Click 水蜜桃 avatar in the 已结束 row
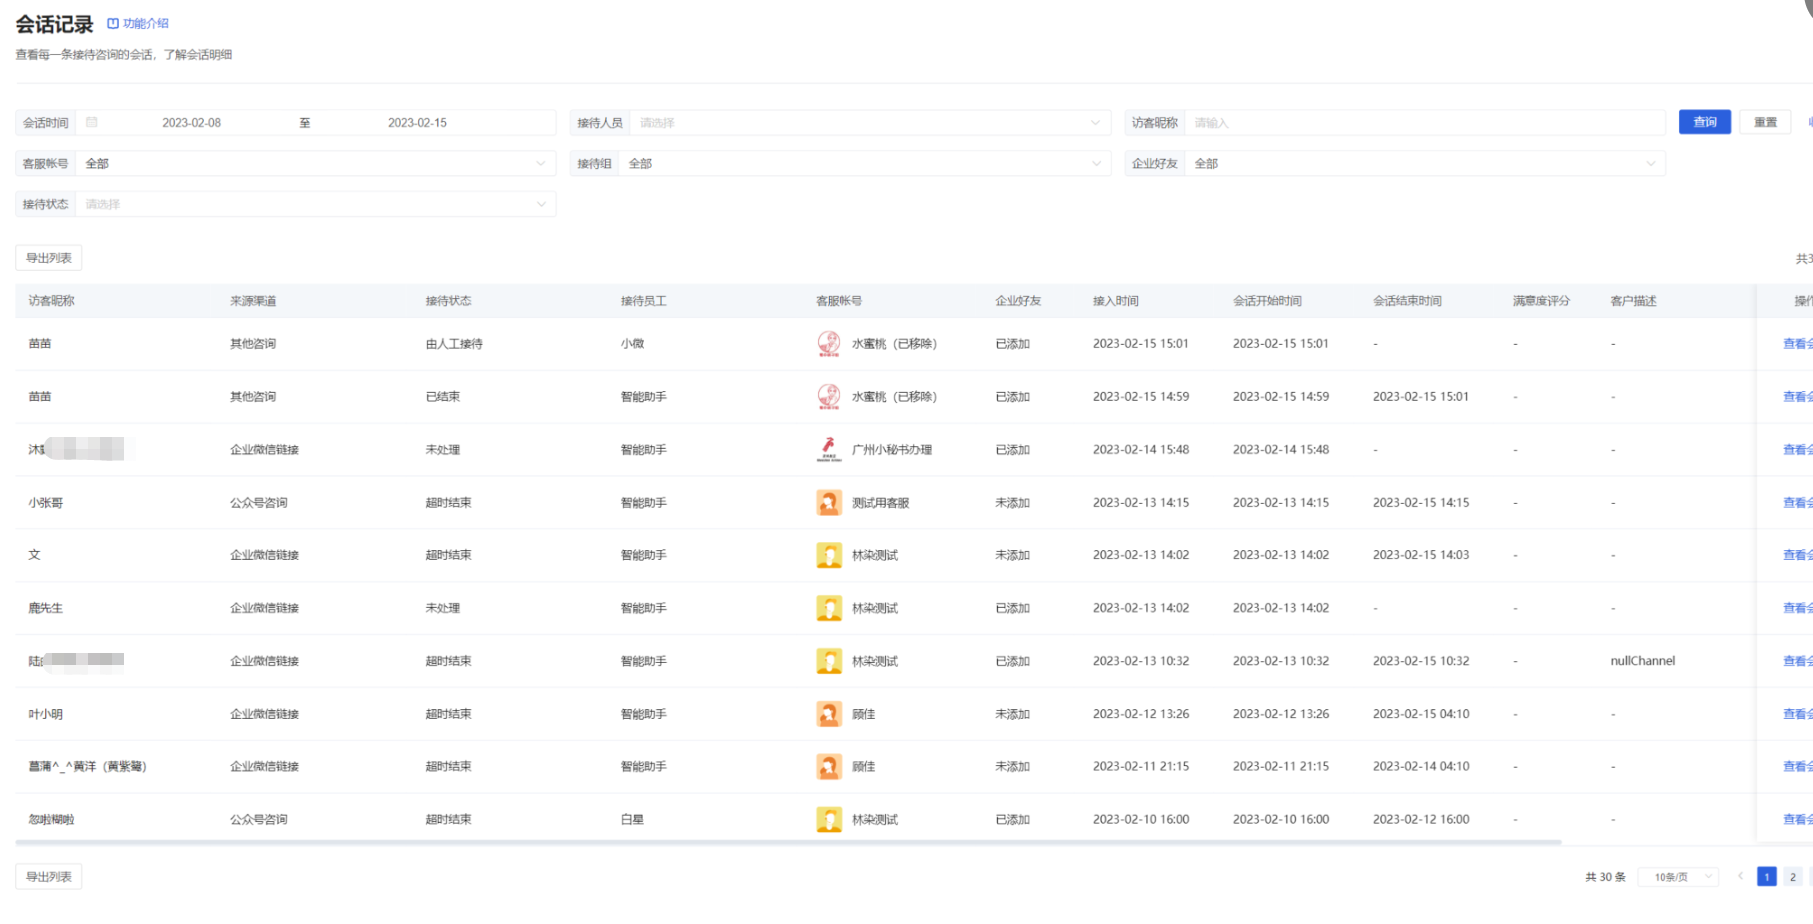Screen dimensions: 1813x924 (829, 396)
